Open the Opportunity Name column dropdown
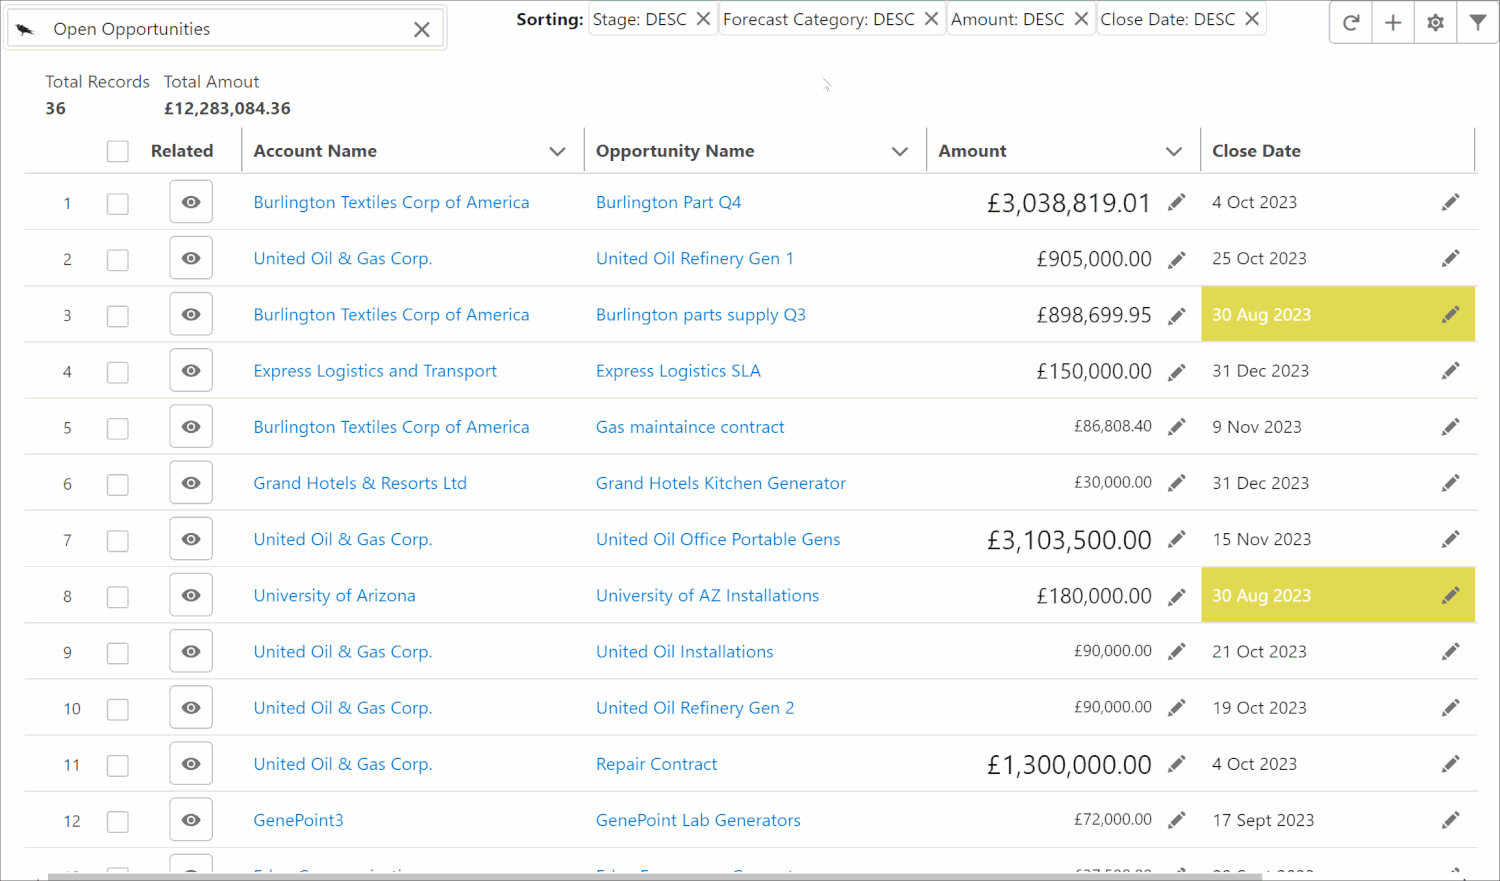Image resolution: width=1500 pixels, height=881 pixels. click(x=900, y=151)
